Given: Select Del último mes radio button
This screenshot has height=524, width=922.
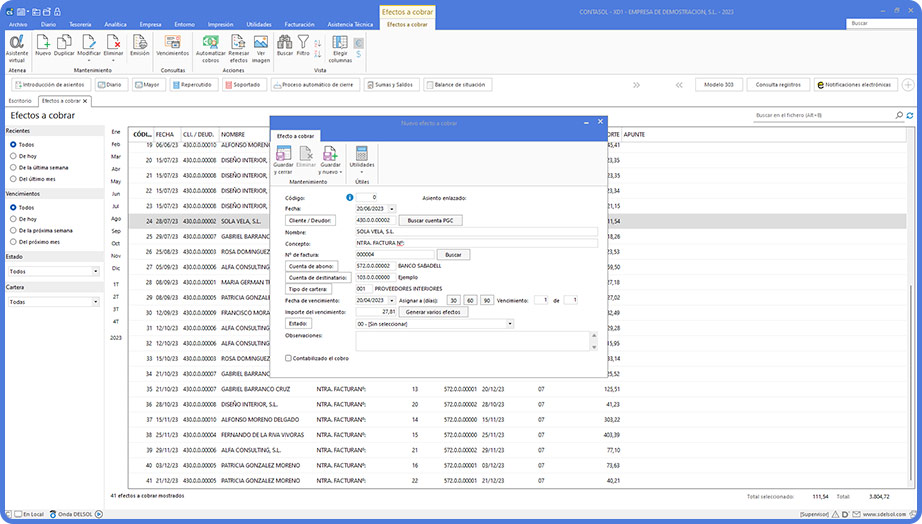Looking at the screenshot, I should click(13, 179).
